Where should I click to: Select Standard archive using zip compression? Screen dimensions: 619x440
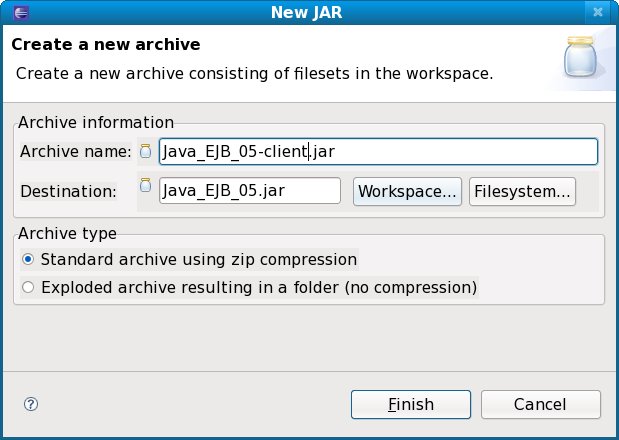click(x=28, y=260)
